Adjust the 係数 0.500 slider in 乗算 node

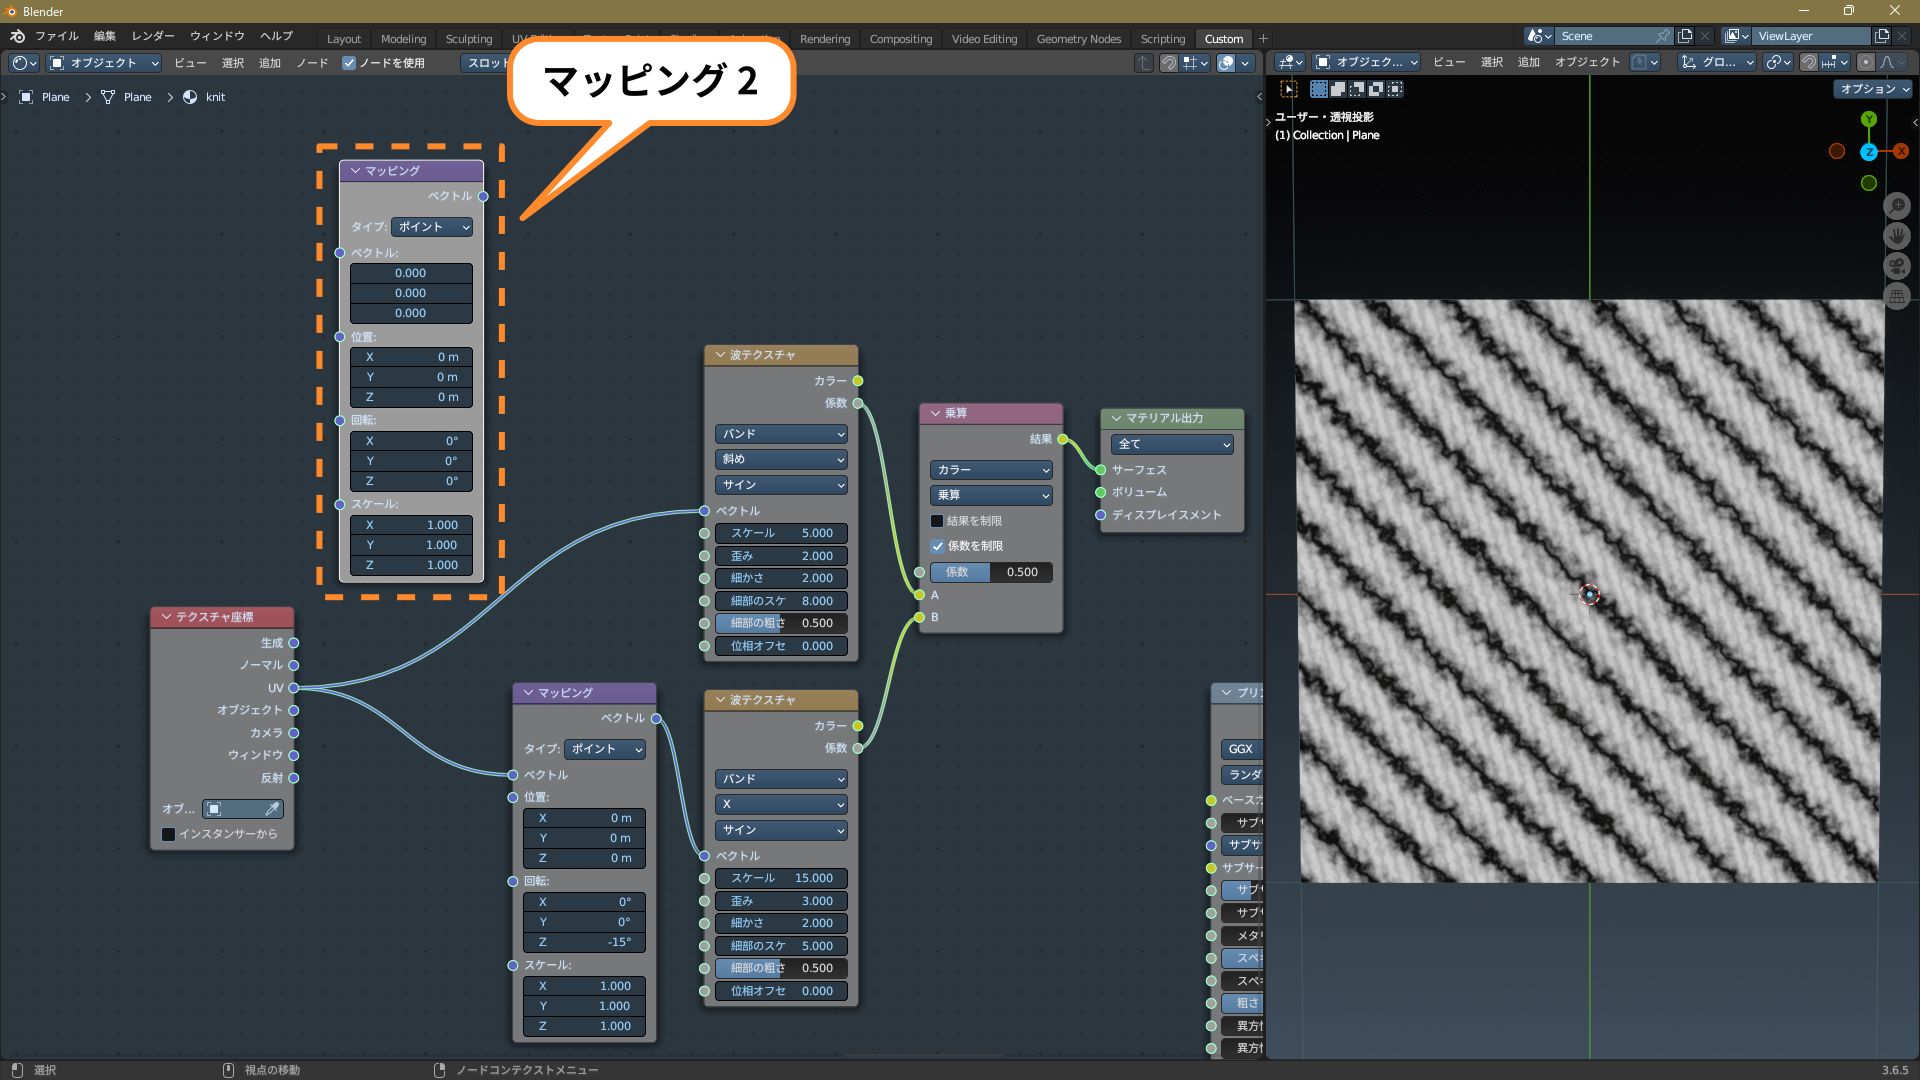[990, 572]
